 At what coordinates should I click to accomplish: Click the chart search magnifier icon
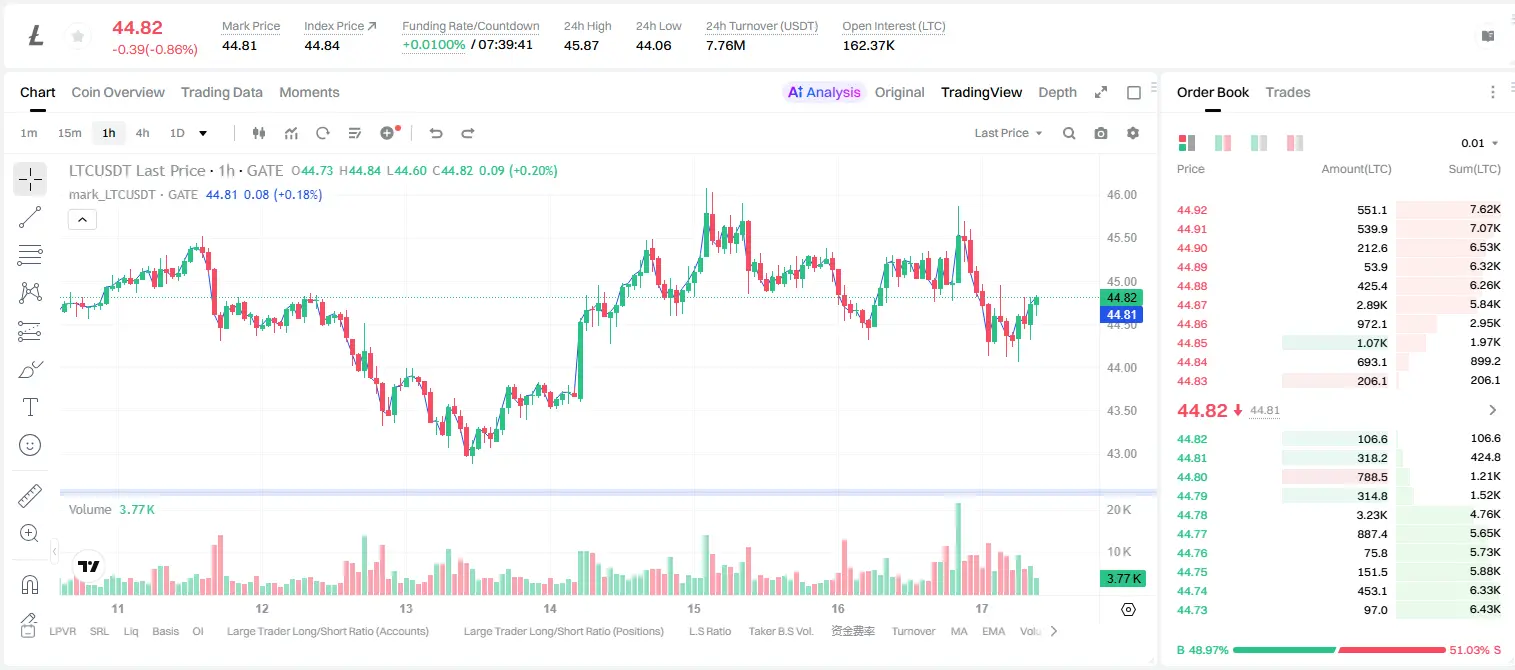[1069, 133]
